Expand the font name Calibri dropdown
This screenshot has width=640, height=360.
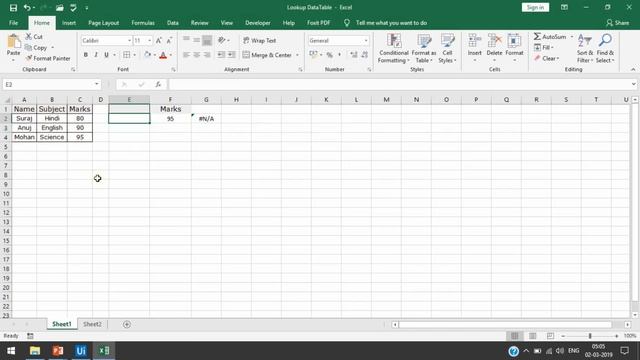[x=129, y=40]
